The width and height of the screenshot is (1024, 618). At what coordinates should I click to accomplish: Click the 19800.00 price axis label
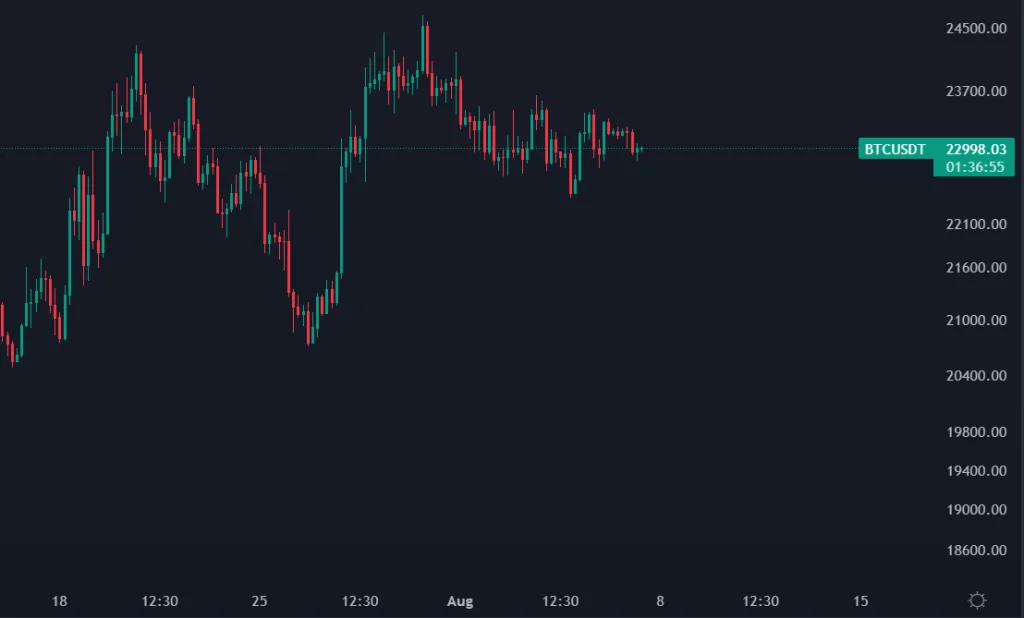975,432
